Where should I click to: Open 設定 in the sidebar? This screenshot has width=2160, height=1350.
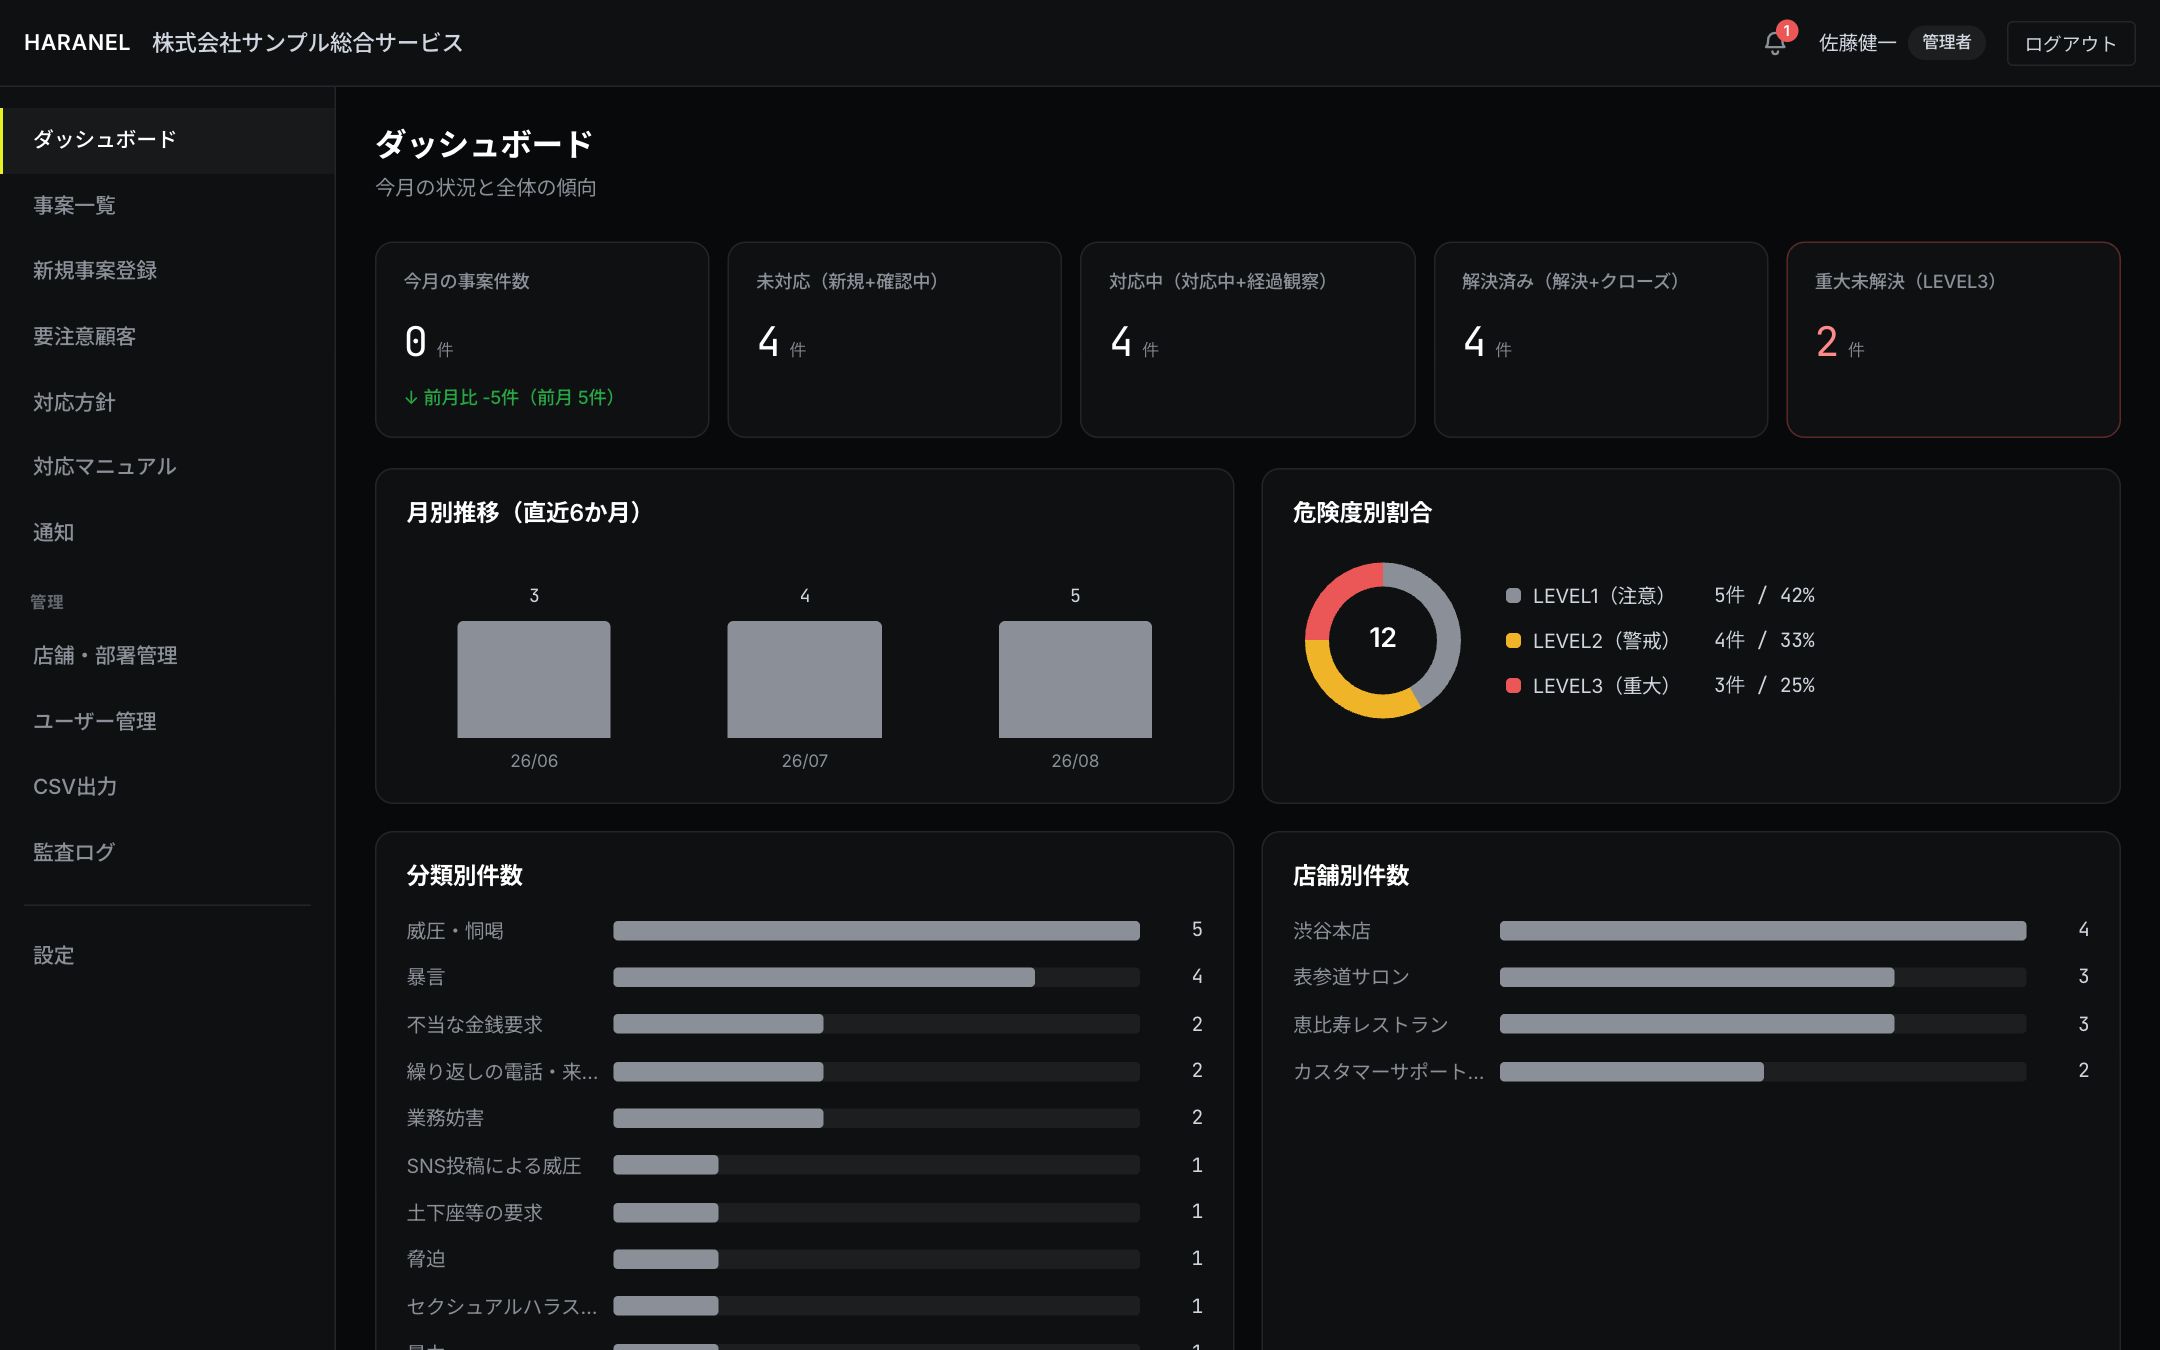click(168, 955)
